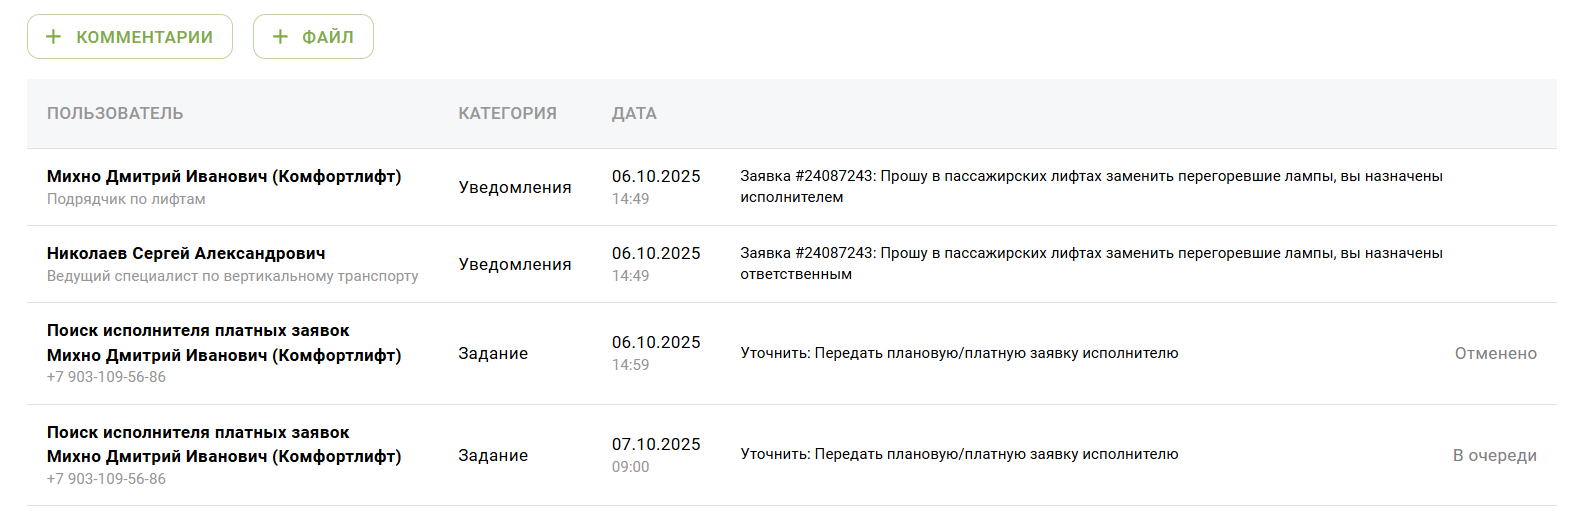Click 'Подрядчик по лифтам' subtitle
Viewport: 1592px width, 516px height.
click(x=126, y=200)
